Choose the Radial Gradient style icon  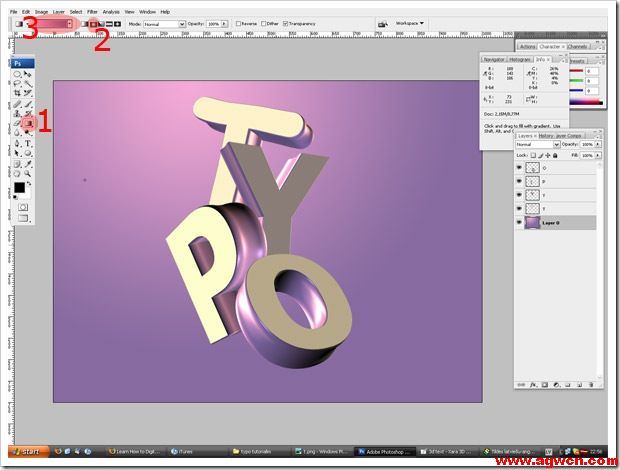click(93, 22)
